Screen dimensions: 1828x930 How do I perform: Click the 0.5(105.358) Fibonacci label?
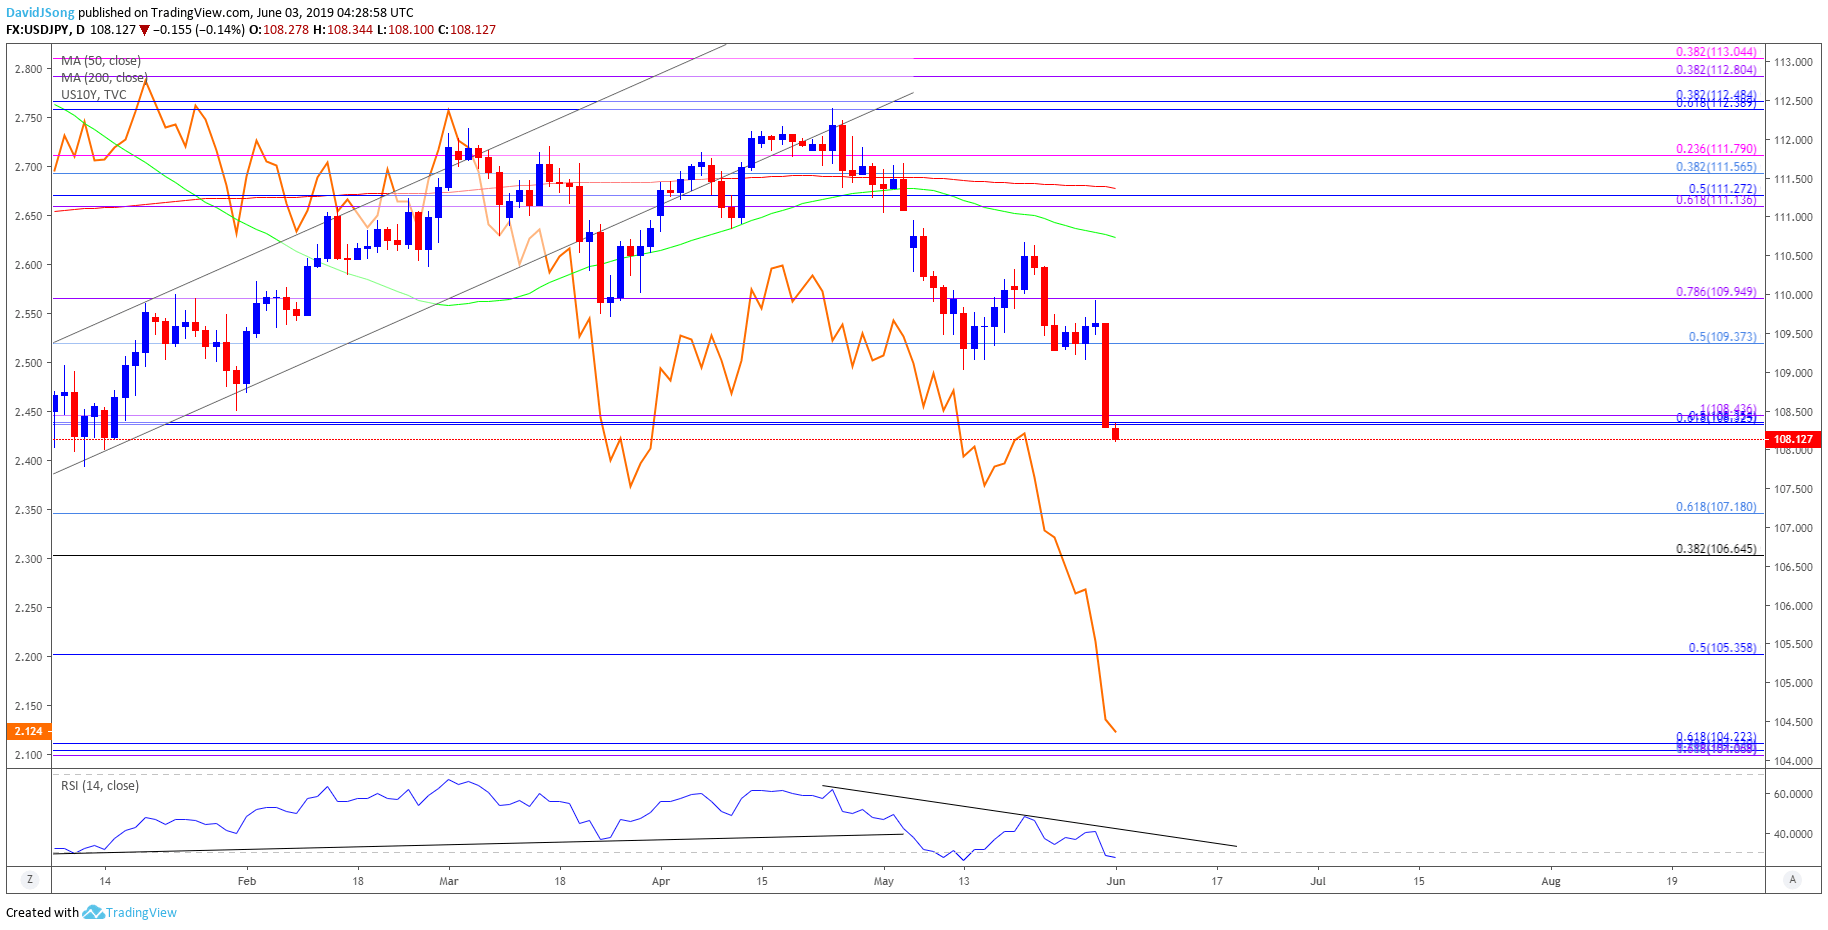[1722, 648]
